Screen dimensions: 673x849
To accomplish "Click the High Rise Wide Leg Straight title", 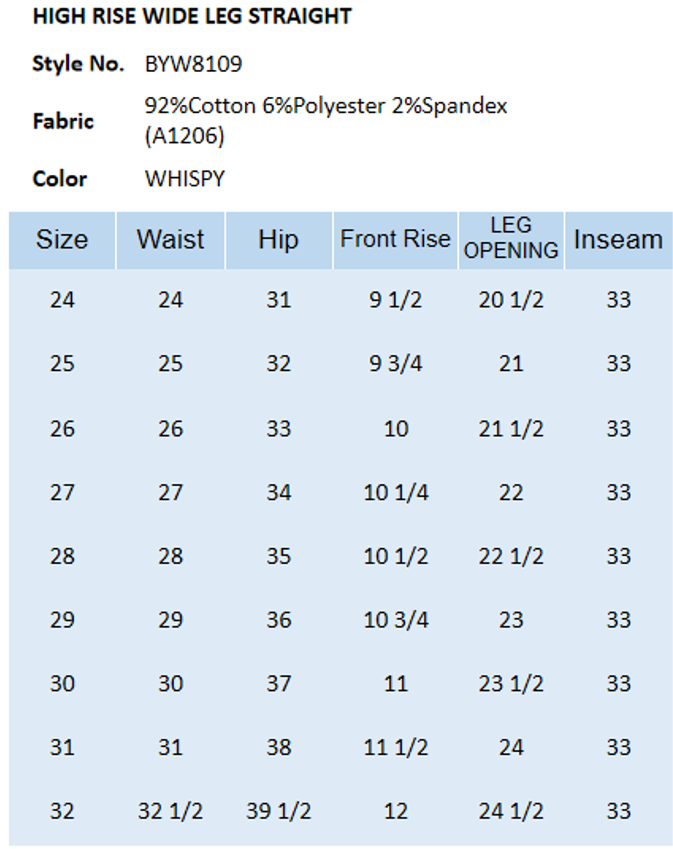I will 192,16.
